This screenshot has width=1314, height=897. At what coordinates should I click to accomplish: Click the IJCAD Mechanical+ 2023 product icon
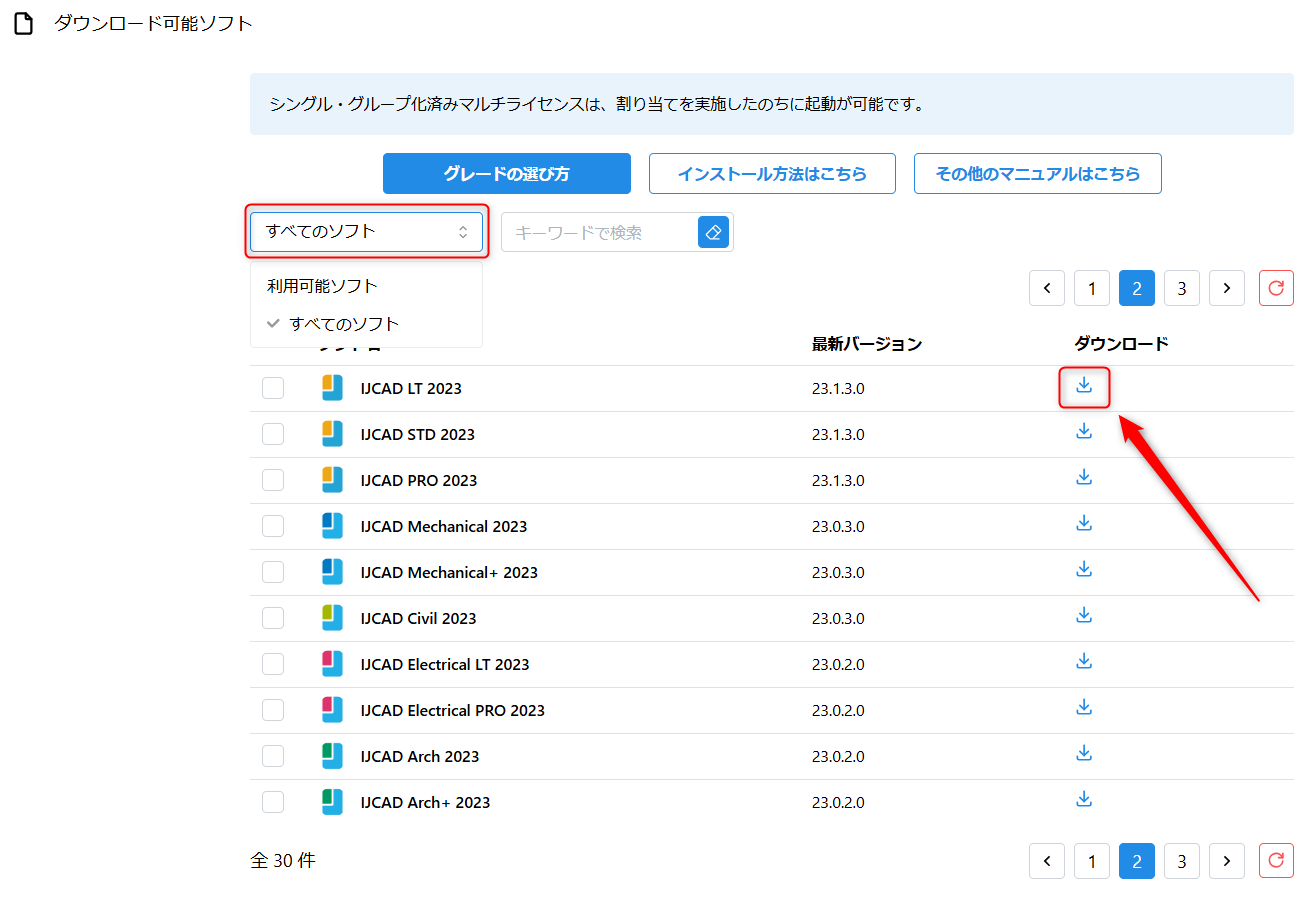pyautogui.click(x=332, y=572)
